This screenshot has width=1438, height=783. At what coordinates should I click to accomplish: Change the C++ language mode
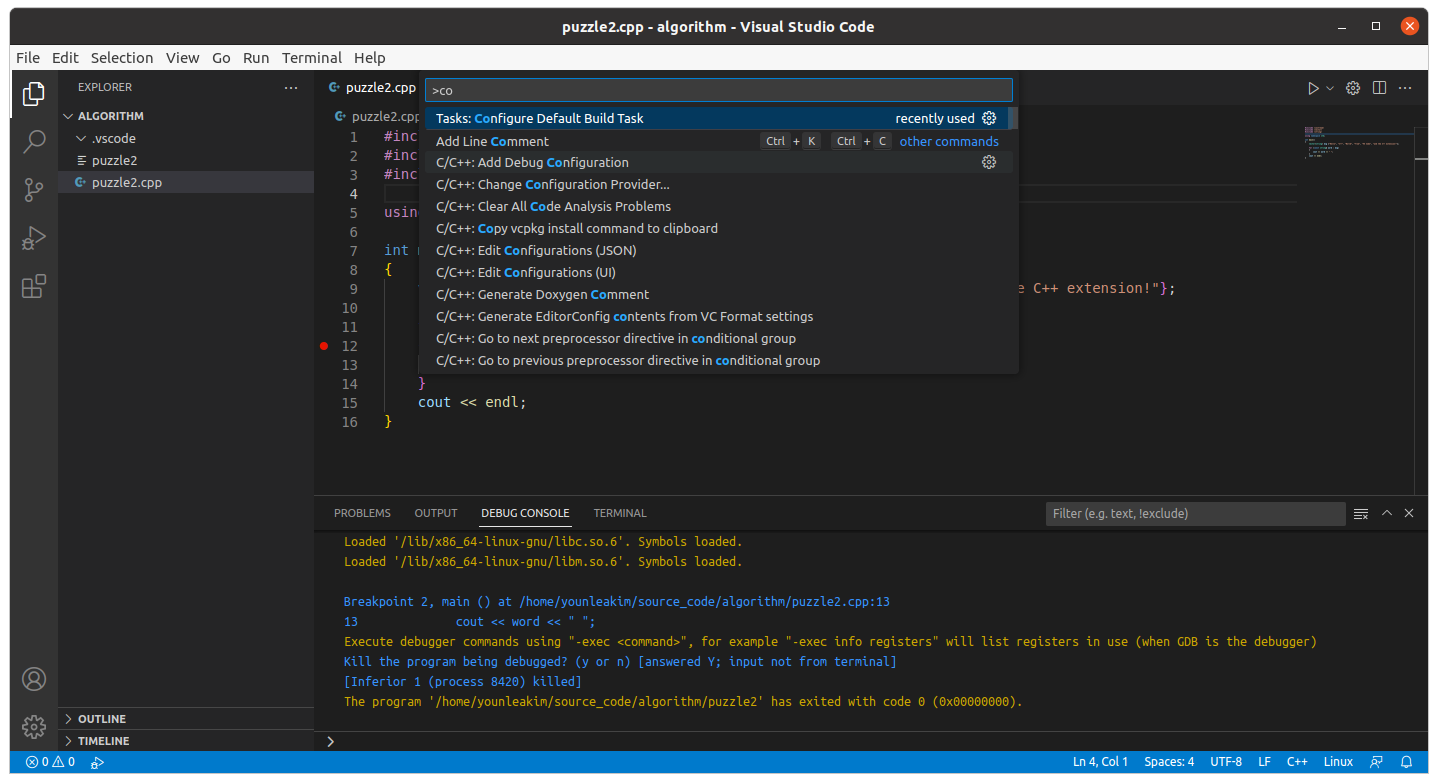(1297, 762)
